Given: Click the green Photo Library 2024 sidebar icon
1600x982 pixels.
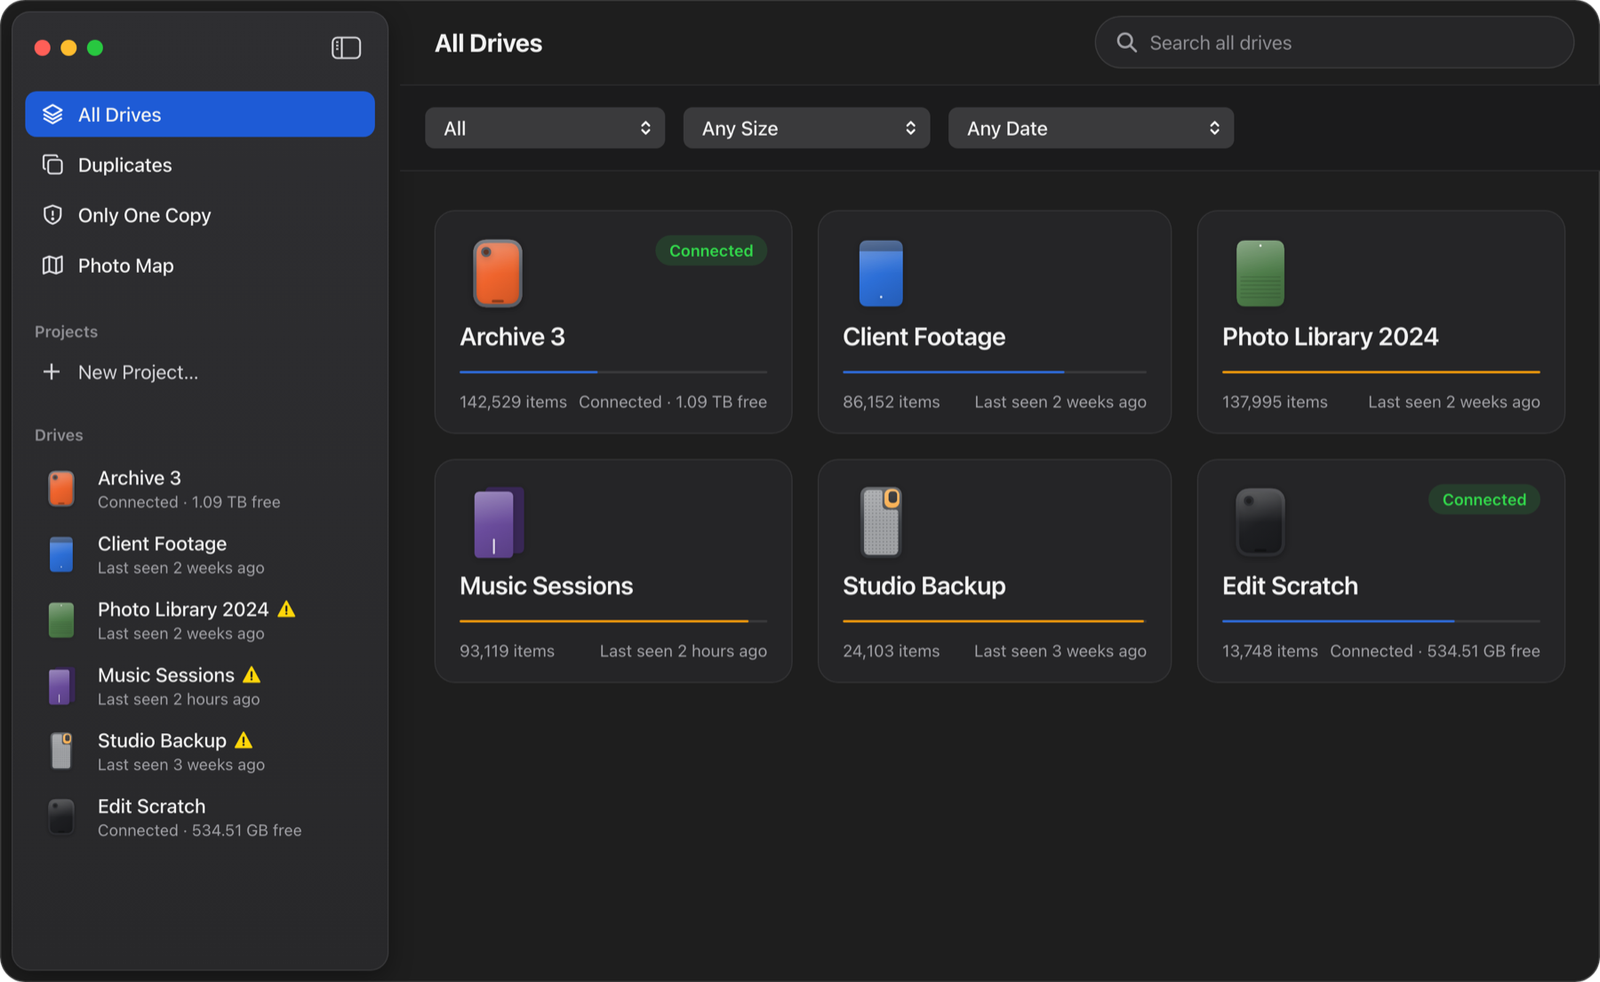Looking at the screenshot, I should 61,620.
